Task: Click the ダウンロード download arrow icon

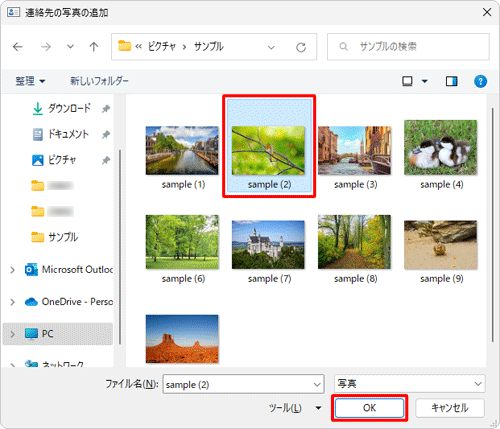Action: pyautogui.click(x=38, y=109)
